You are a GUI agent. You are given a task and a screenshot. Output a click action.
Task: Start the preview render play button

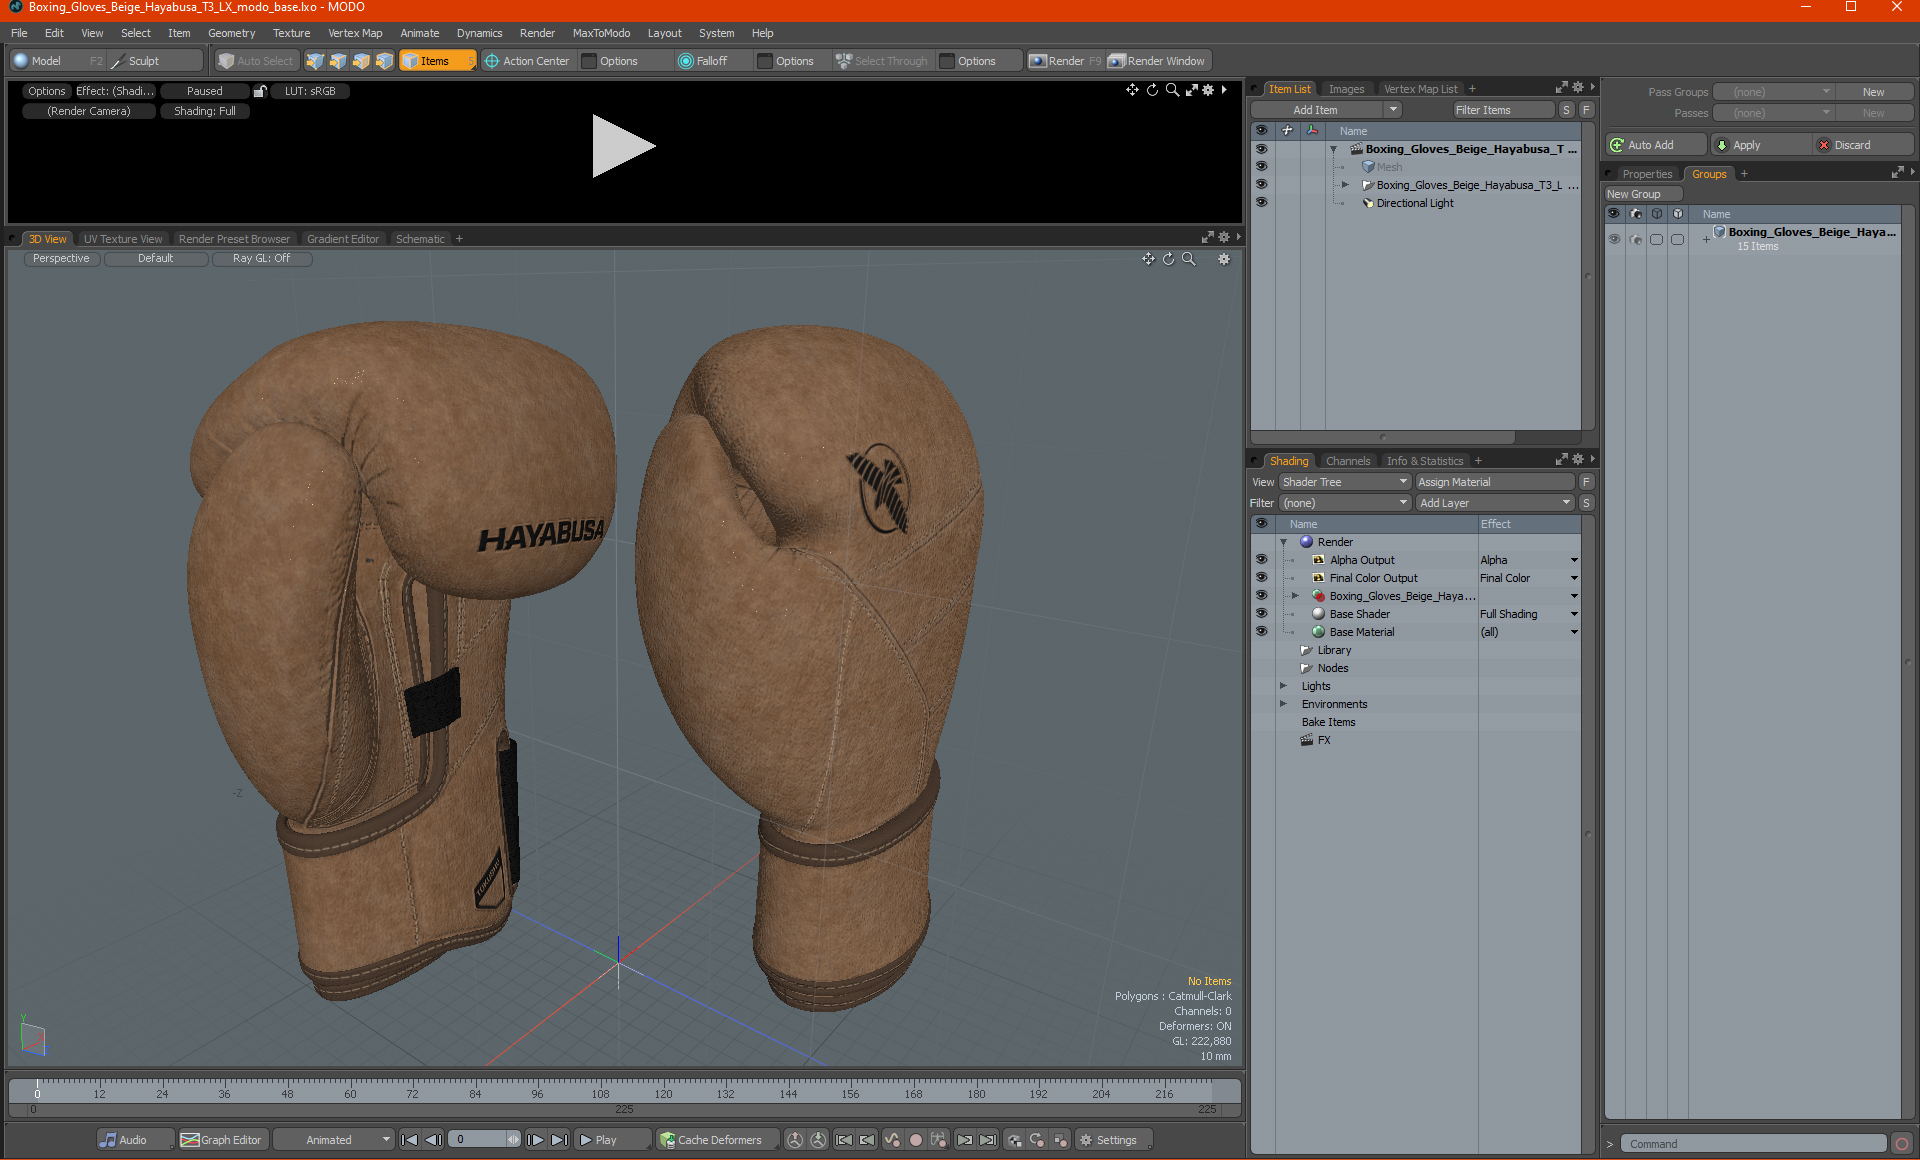(623, 146)
